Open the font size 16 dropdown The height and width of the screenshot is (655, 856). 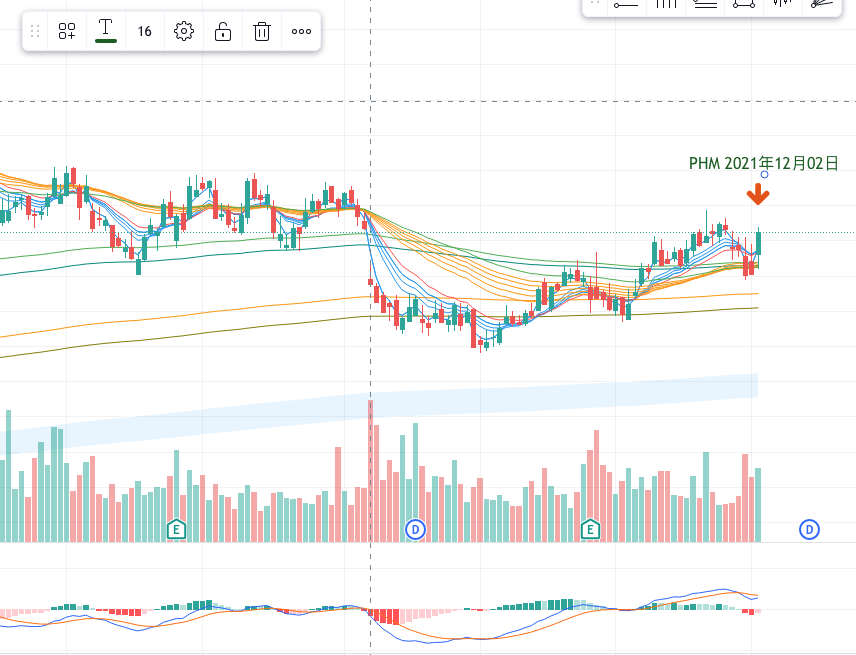(x=145, y=31)
